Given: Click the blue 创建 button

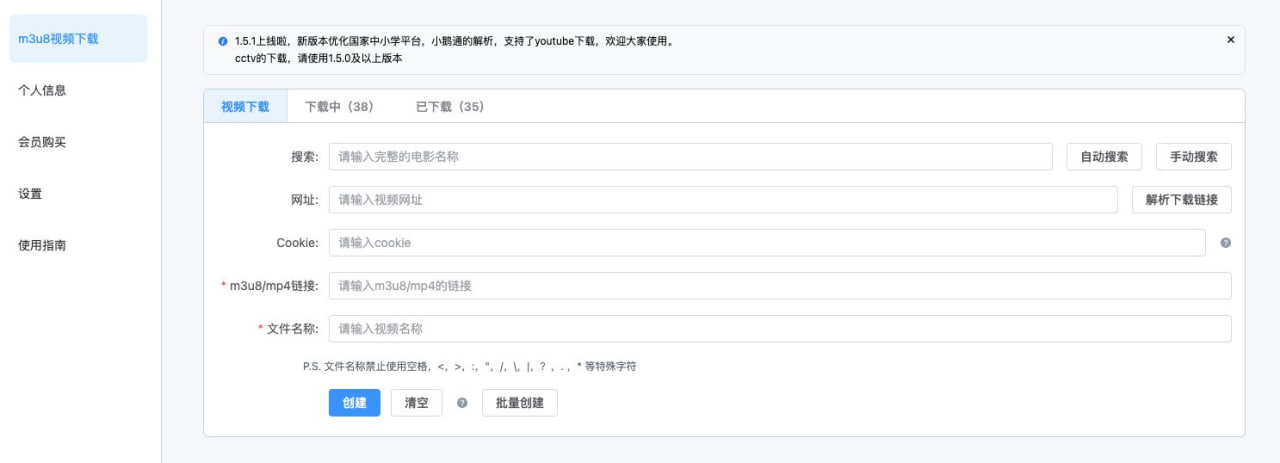Looking at the screenshot, I should coord(354,403).
